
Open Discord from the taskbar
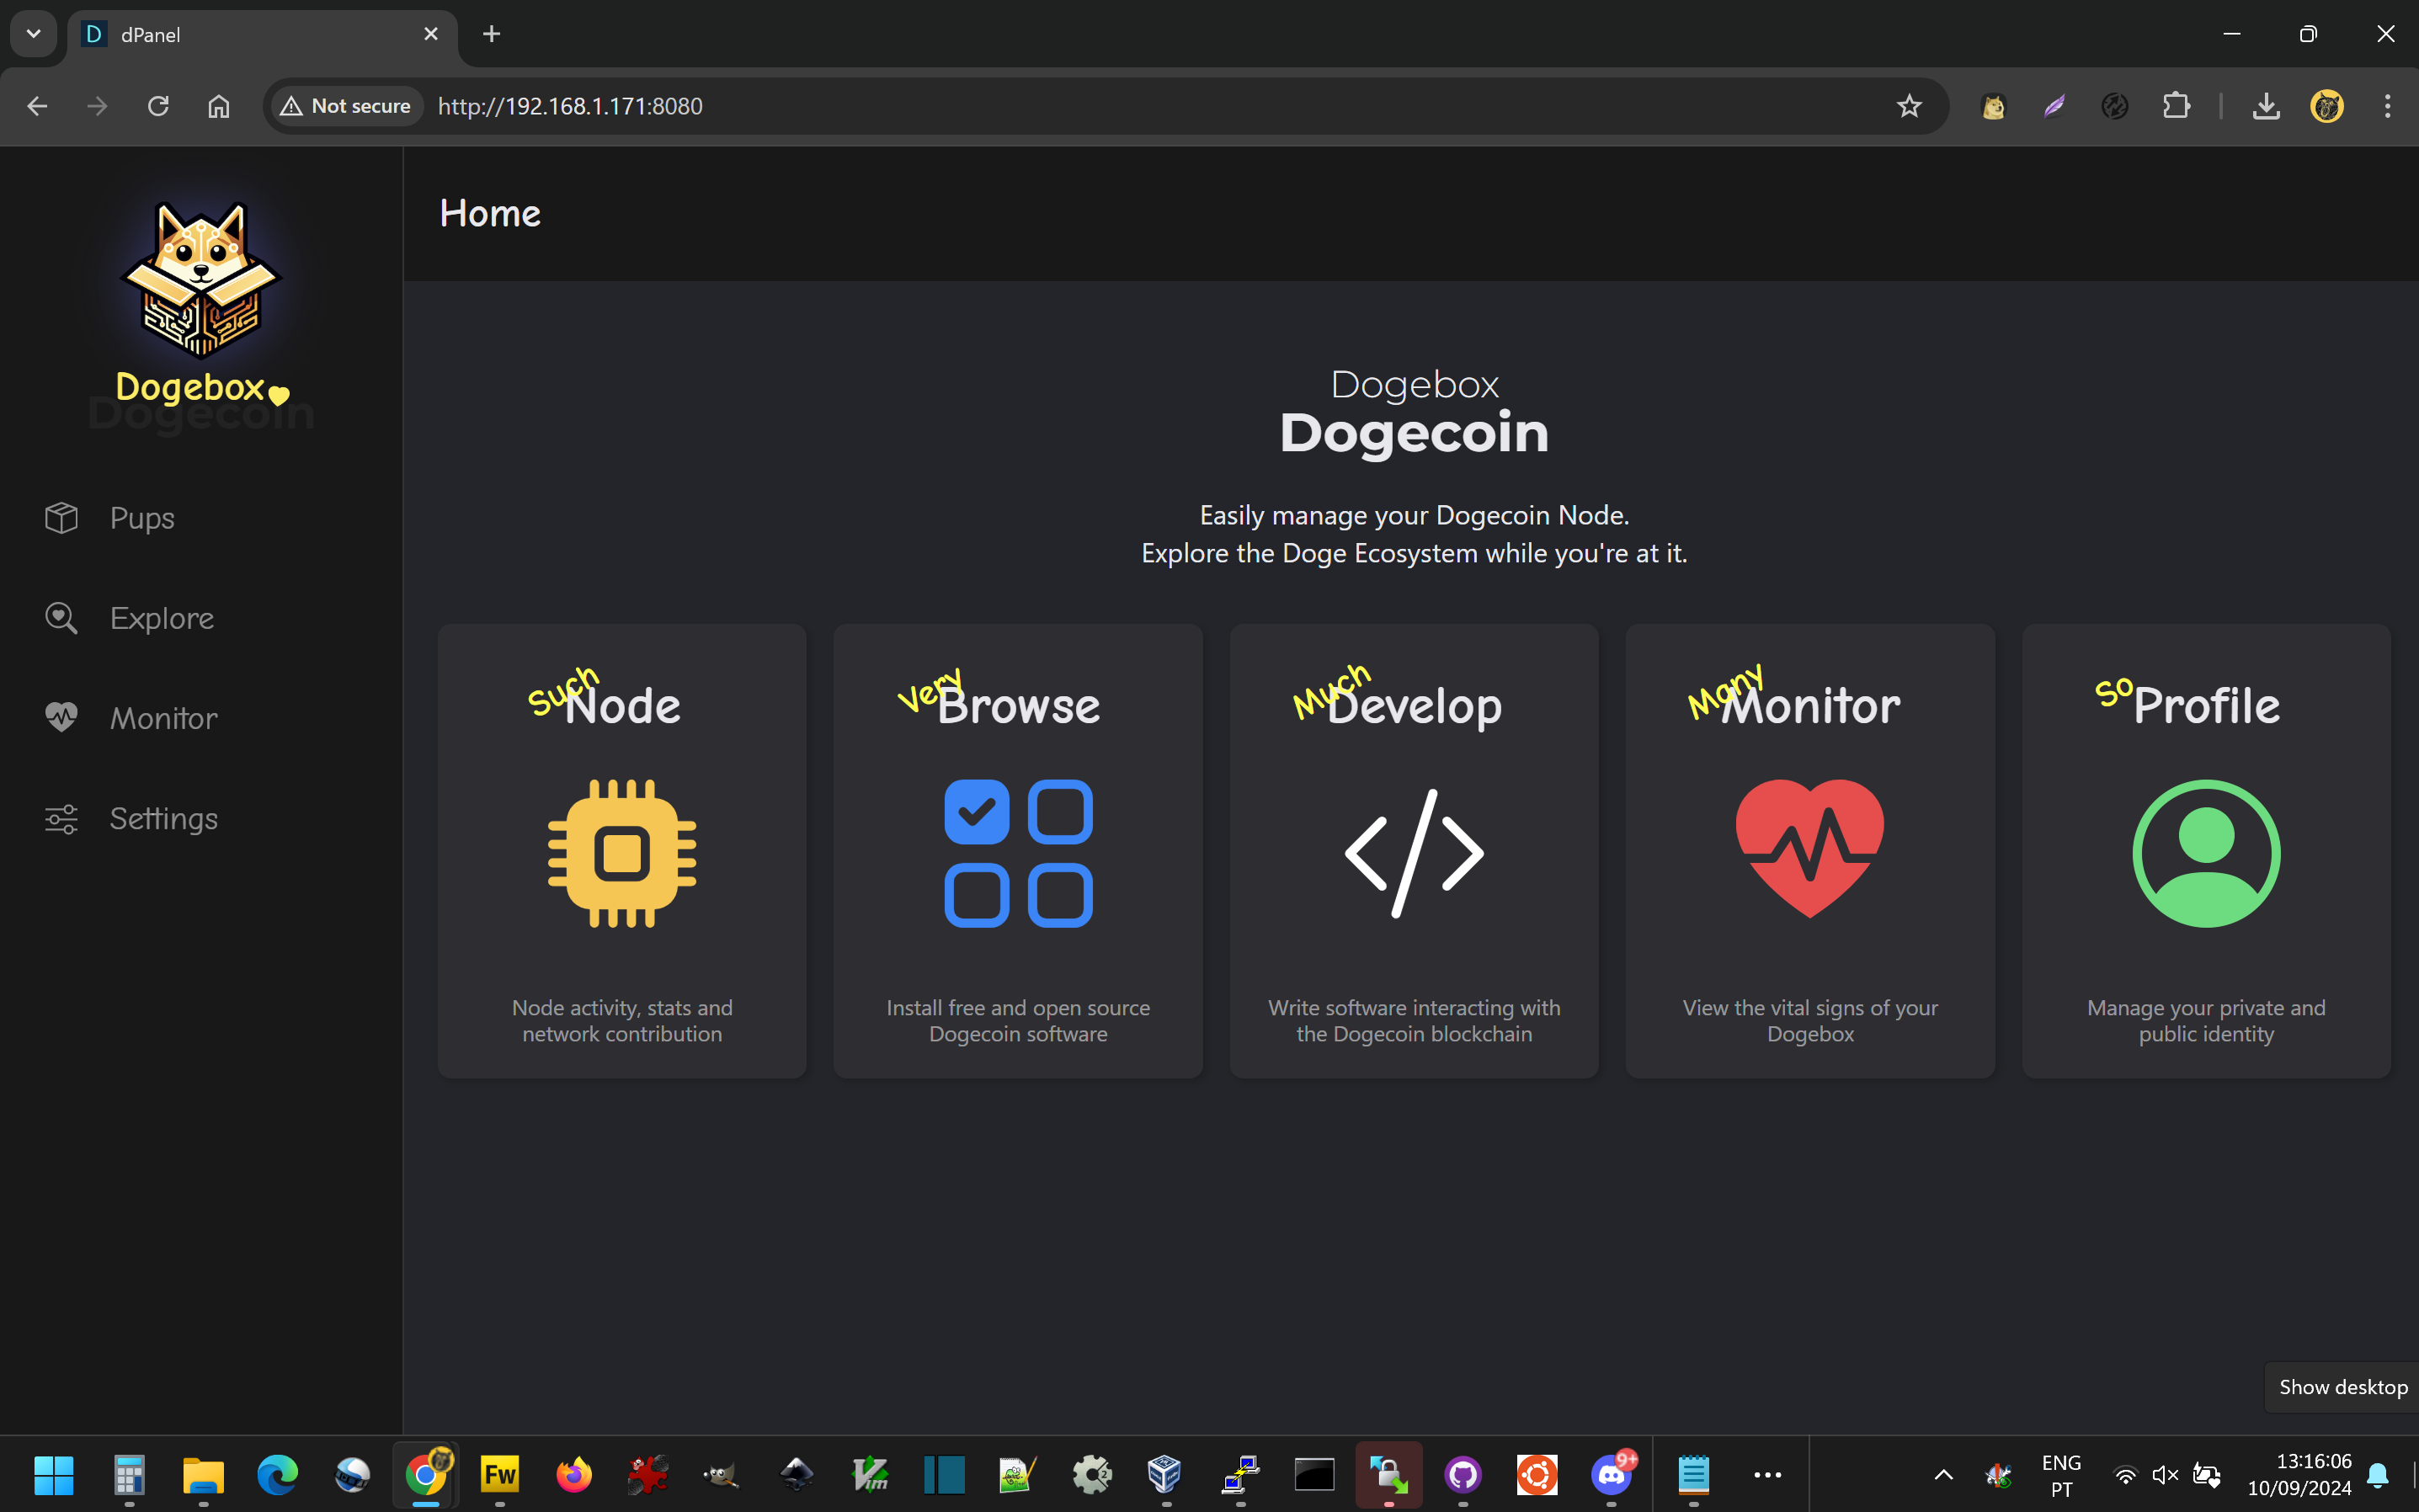pos(1611,1474)
